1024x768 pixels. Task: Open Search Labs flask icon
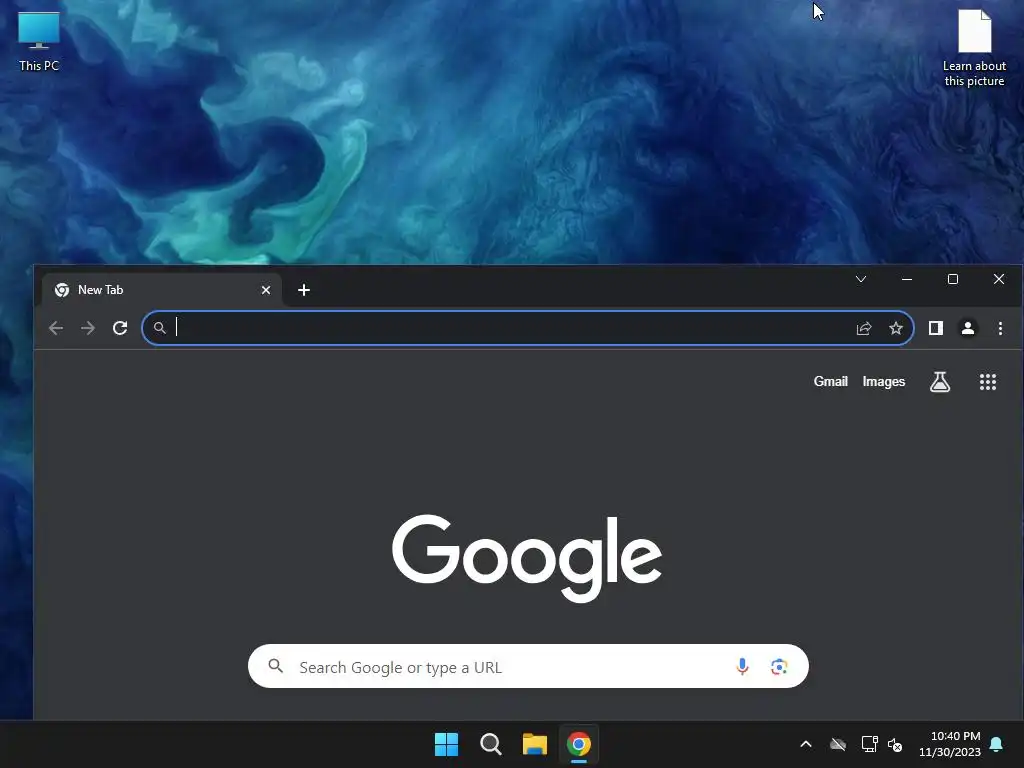pyautogui.click(x=940, y=381)
